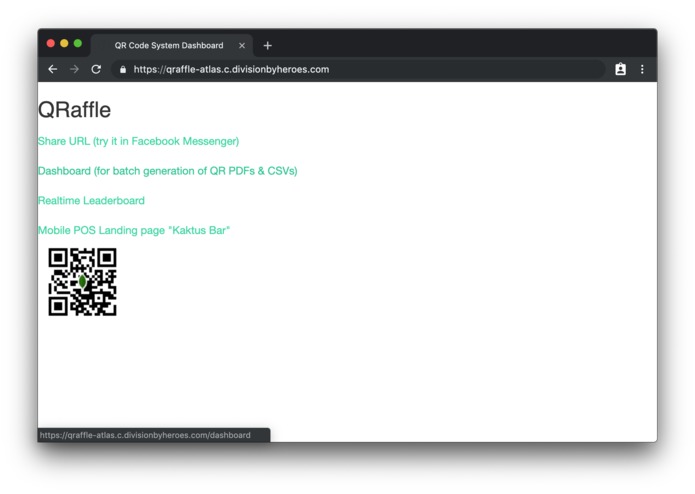Click the QR code image
The image size is (695, 494).
[x=82, y=282]
